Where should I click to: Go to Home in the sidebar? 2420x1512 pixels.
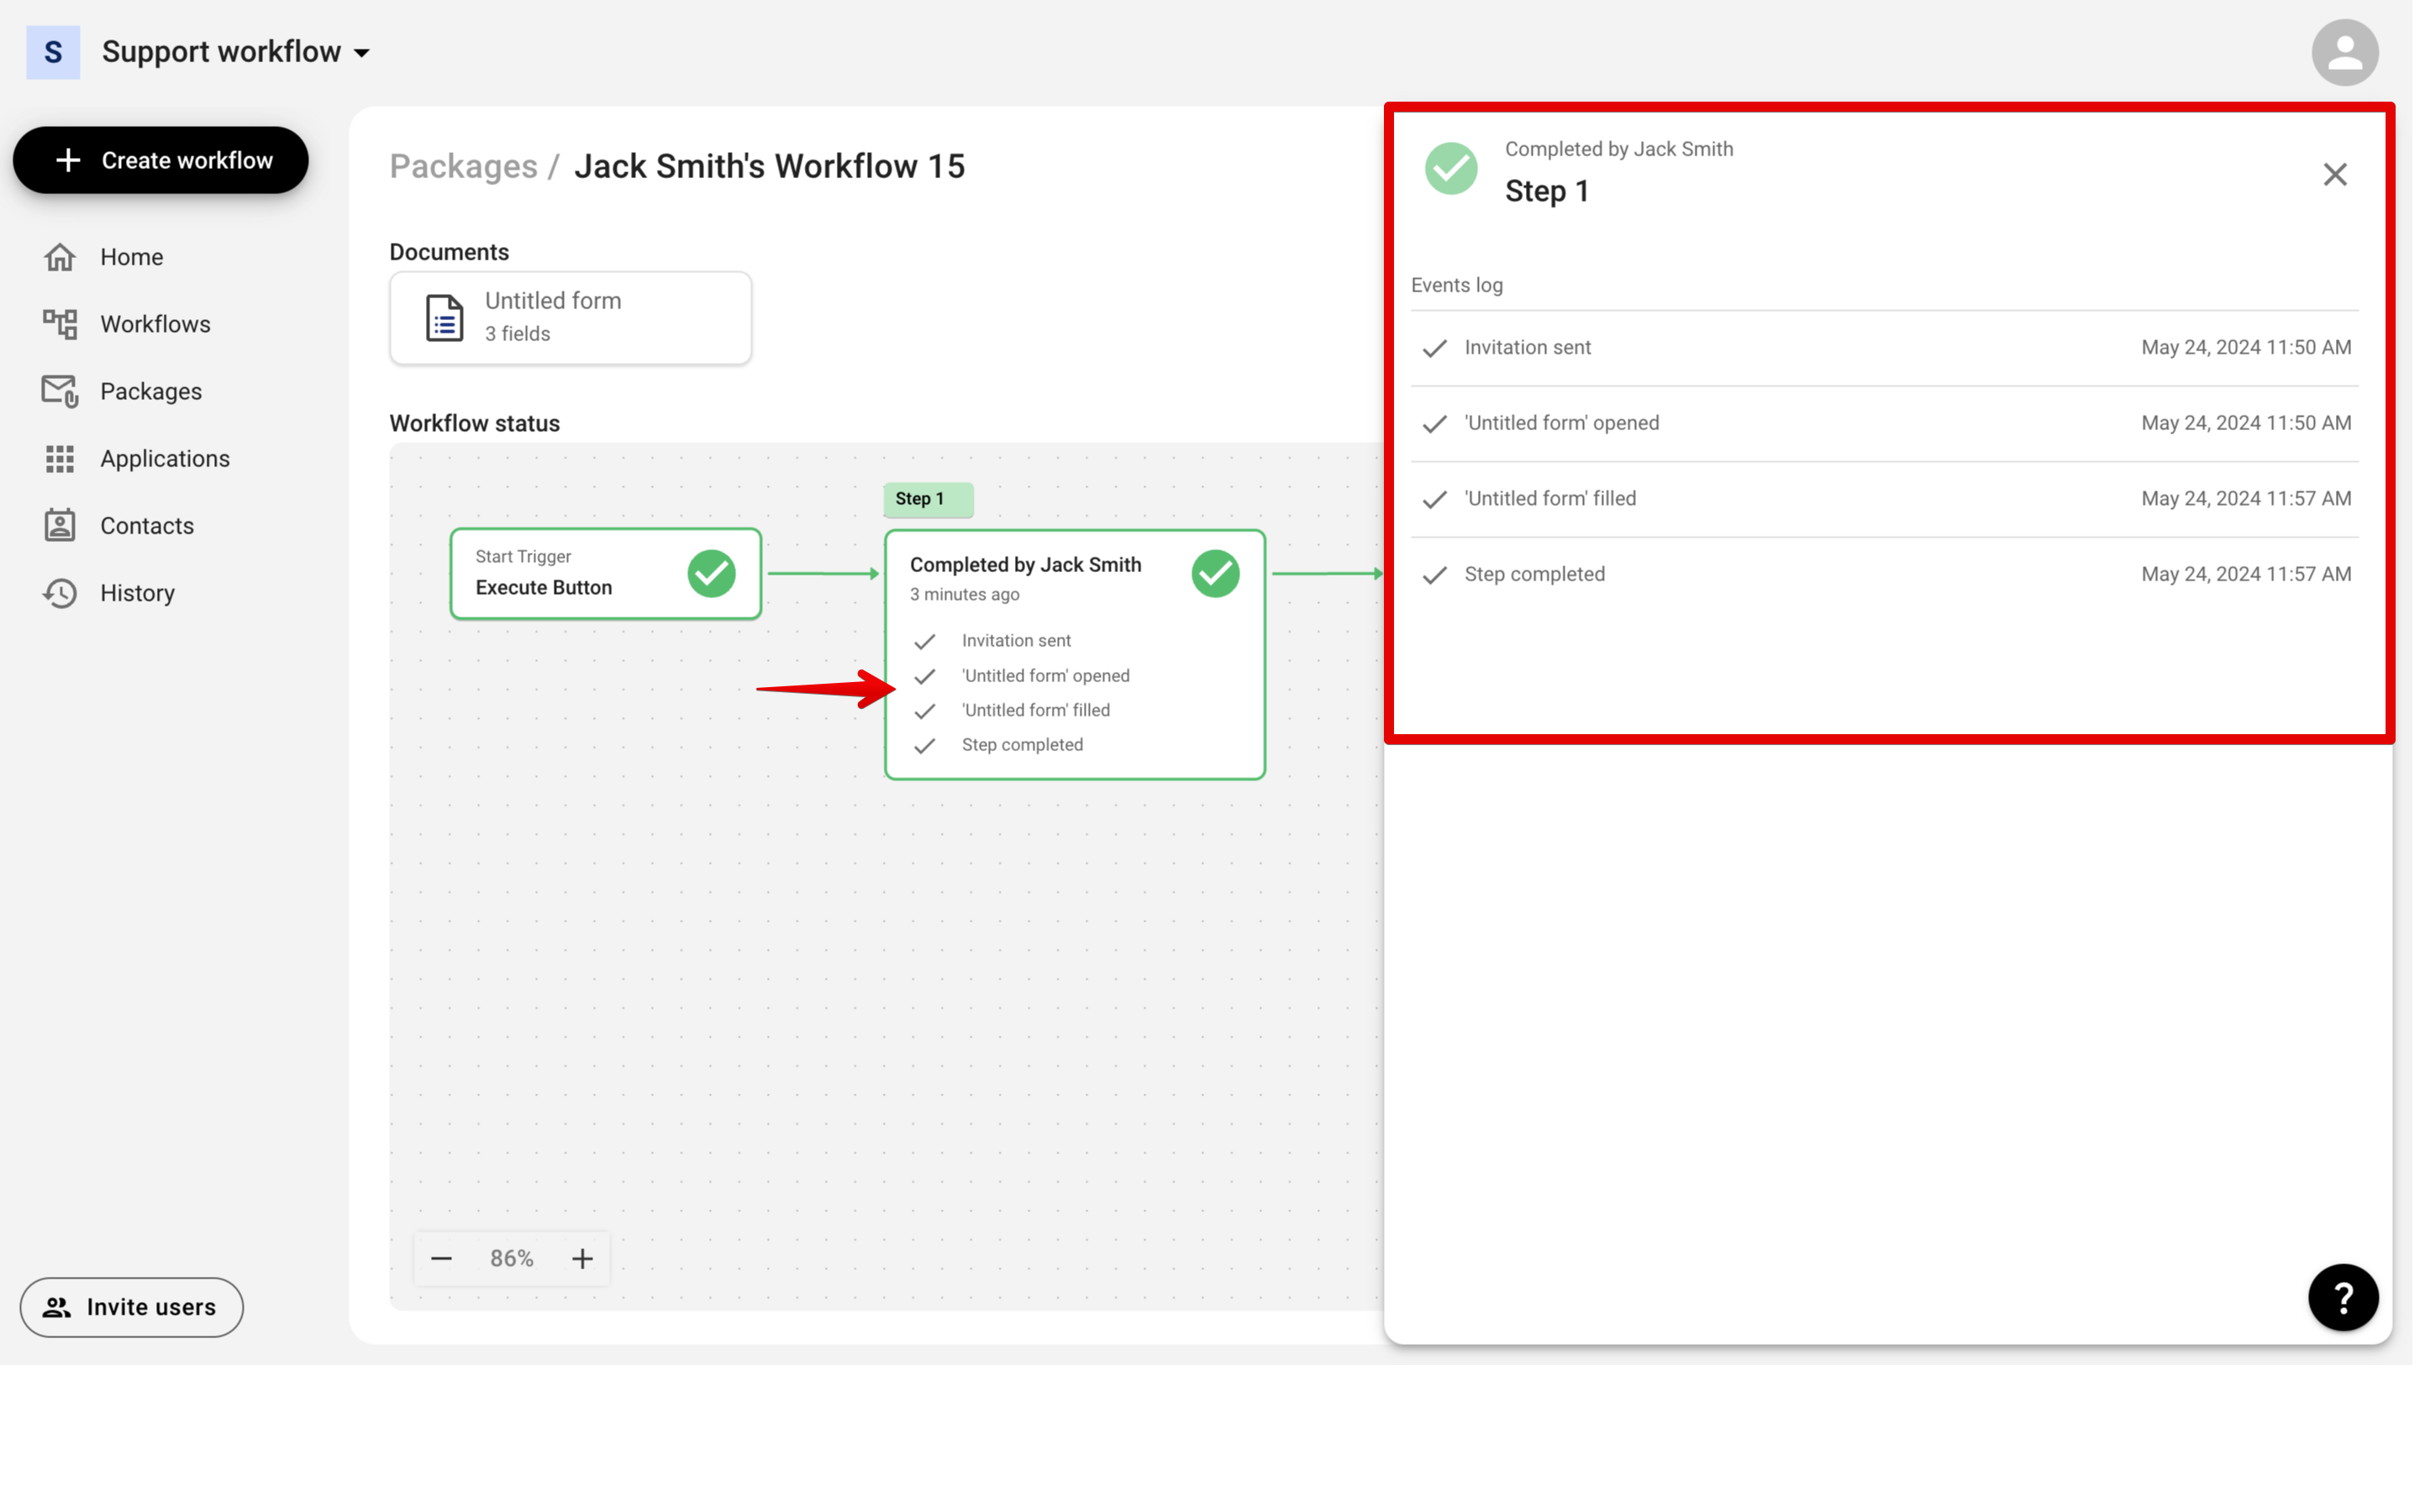point(131,257)
